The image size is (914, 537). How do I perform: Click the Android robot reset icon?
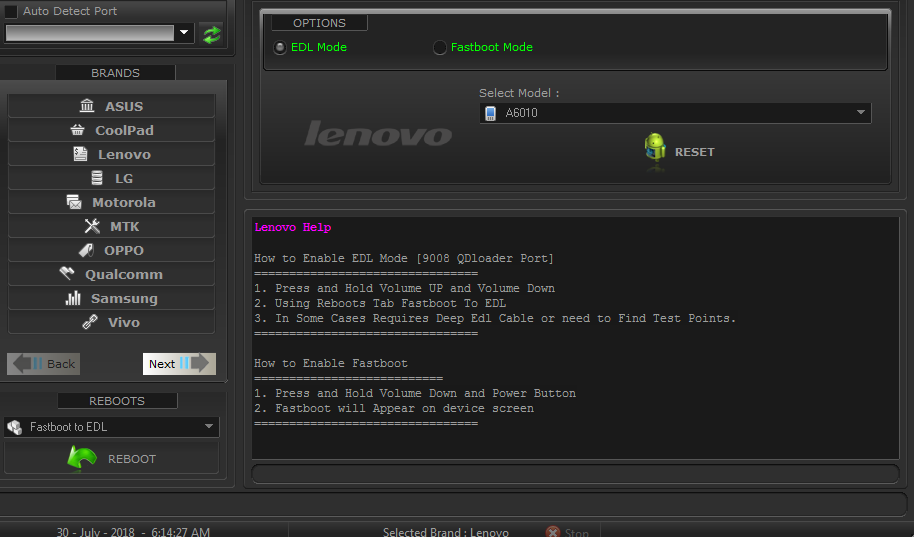coord(655,148)
